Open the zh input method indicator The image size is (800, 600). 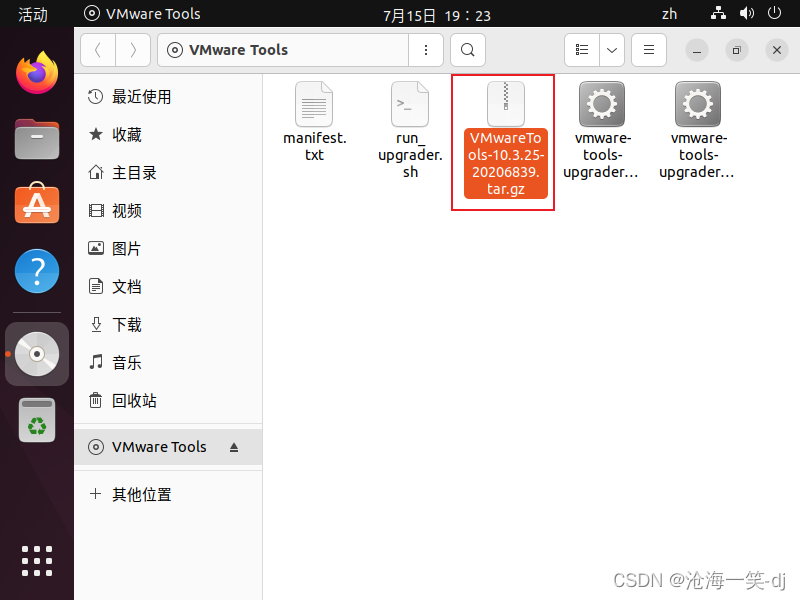[669, 14]
